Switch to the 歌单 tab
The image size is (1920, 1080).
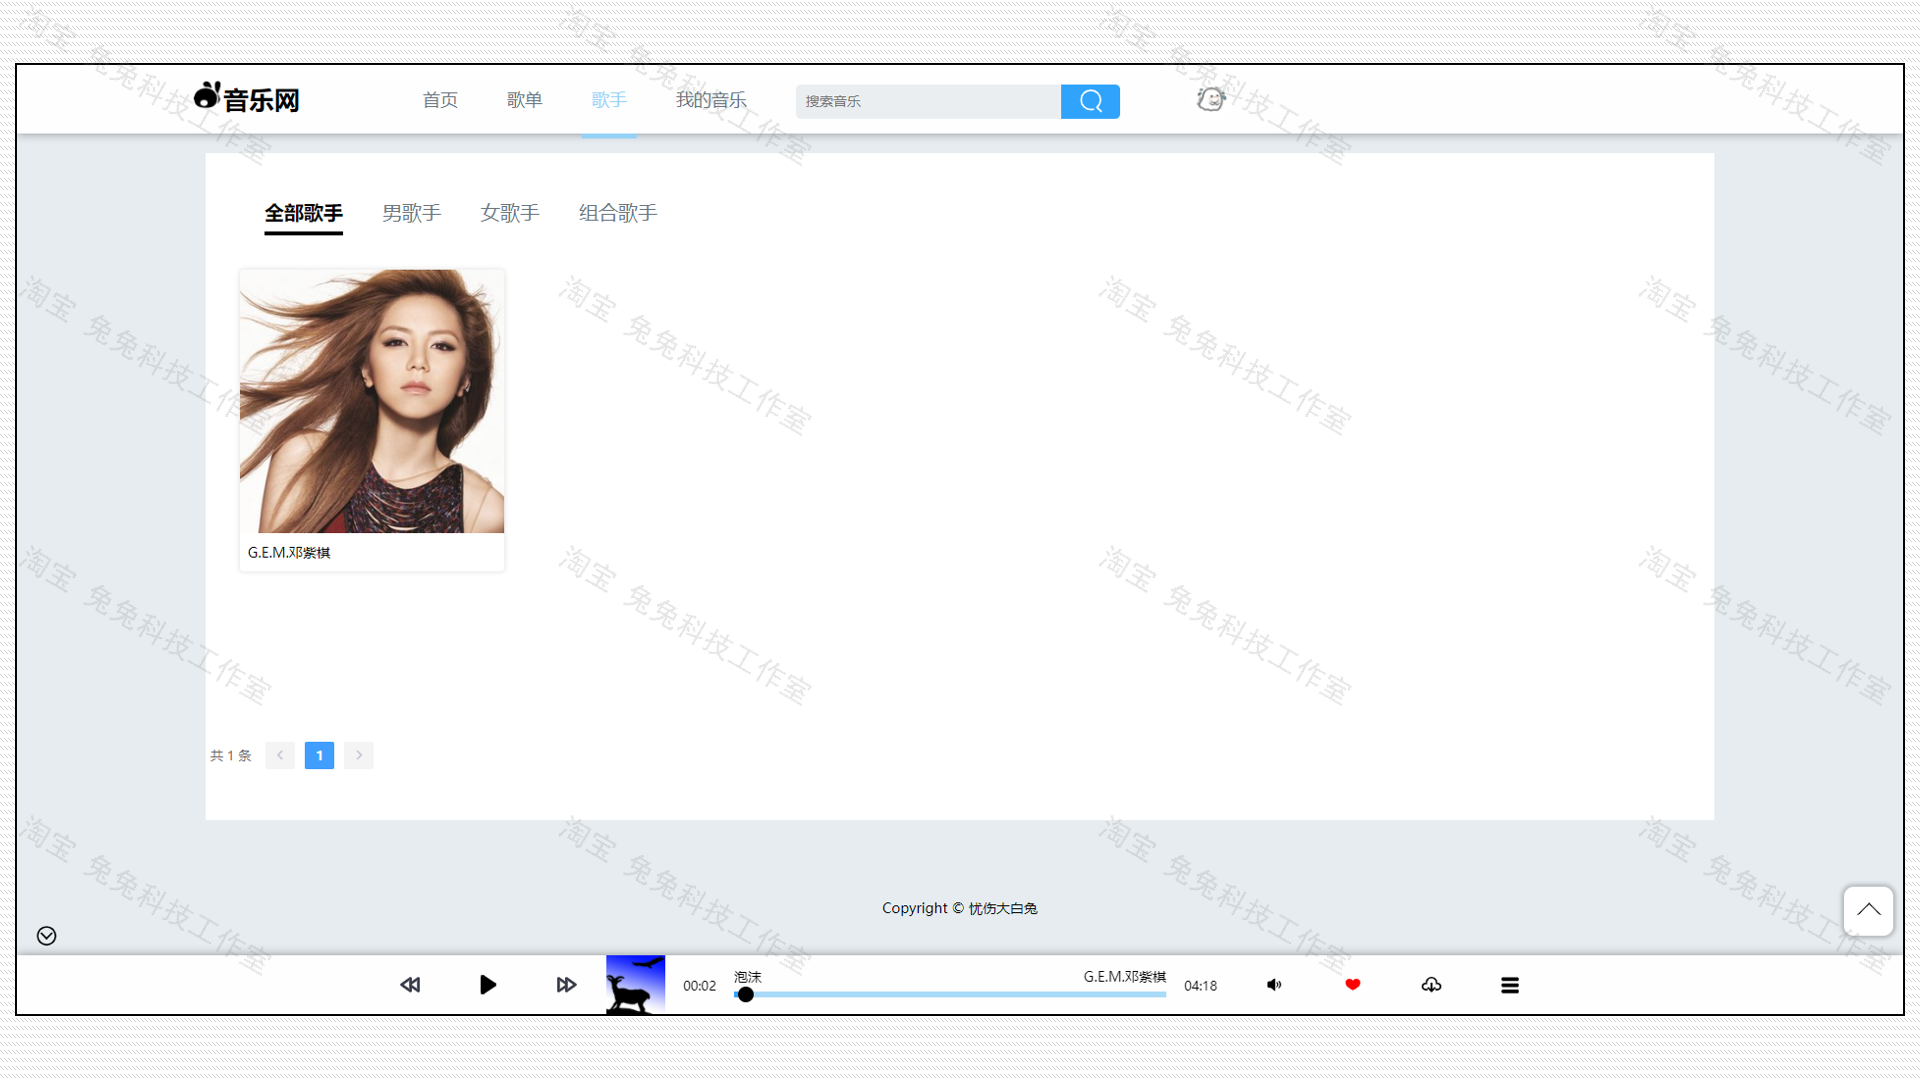pyautogui.click(x=524, y=99)
